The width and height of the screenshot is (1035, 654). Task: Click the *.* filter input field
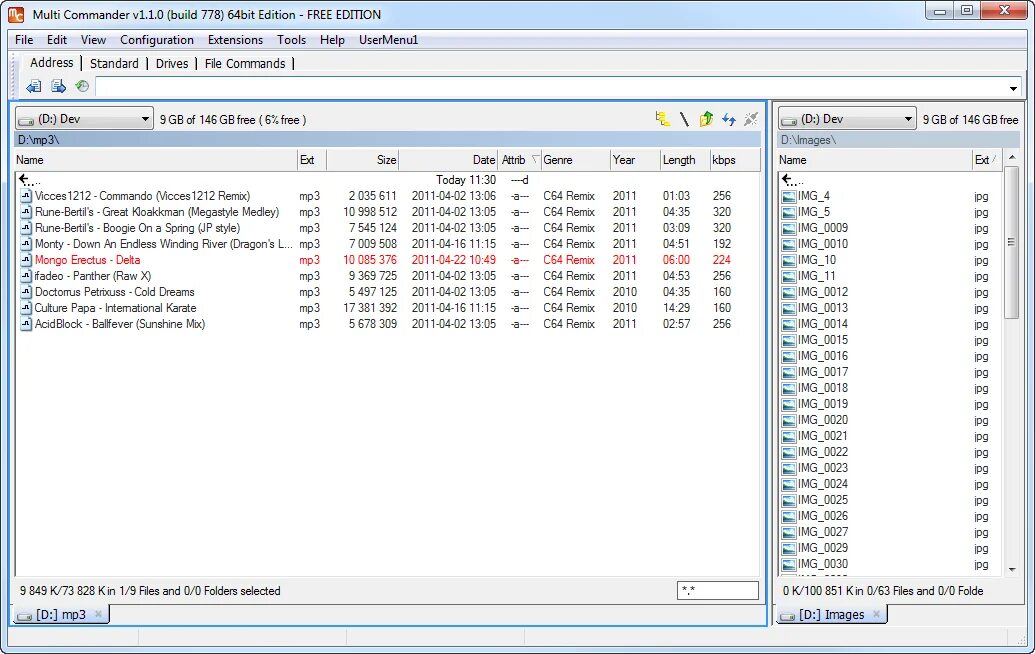[718, 591]
